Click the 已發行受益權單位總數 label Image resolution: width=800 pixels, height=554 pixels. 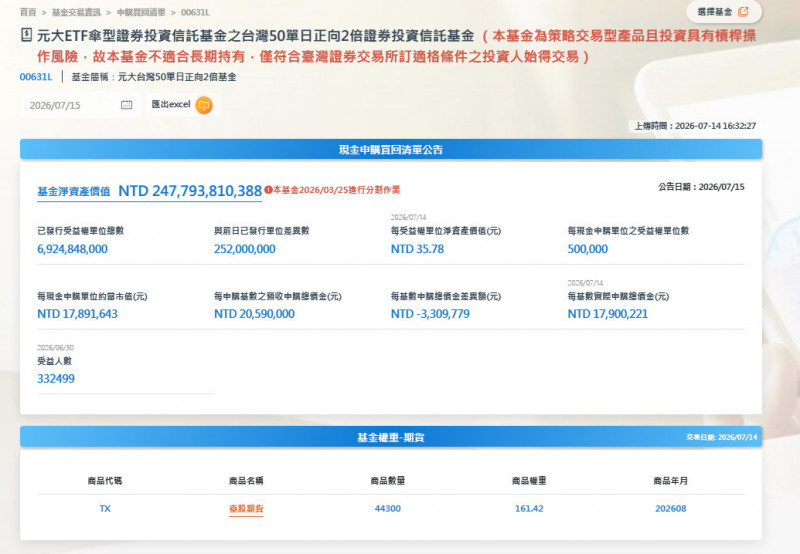[81, 231]
